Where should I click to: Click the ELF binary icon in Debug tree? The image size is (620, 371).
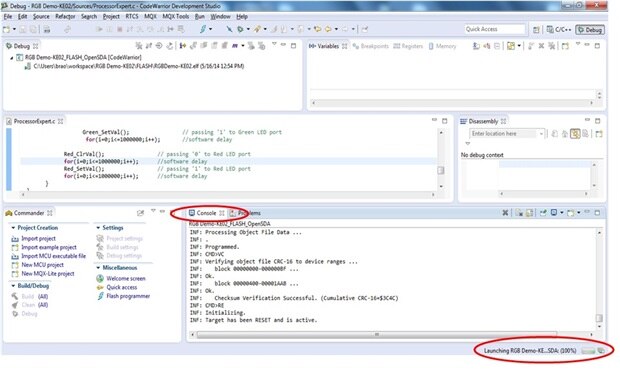coord(27,66)
